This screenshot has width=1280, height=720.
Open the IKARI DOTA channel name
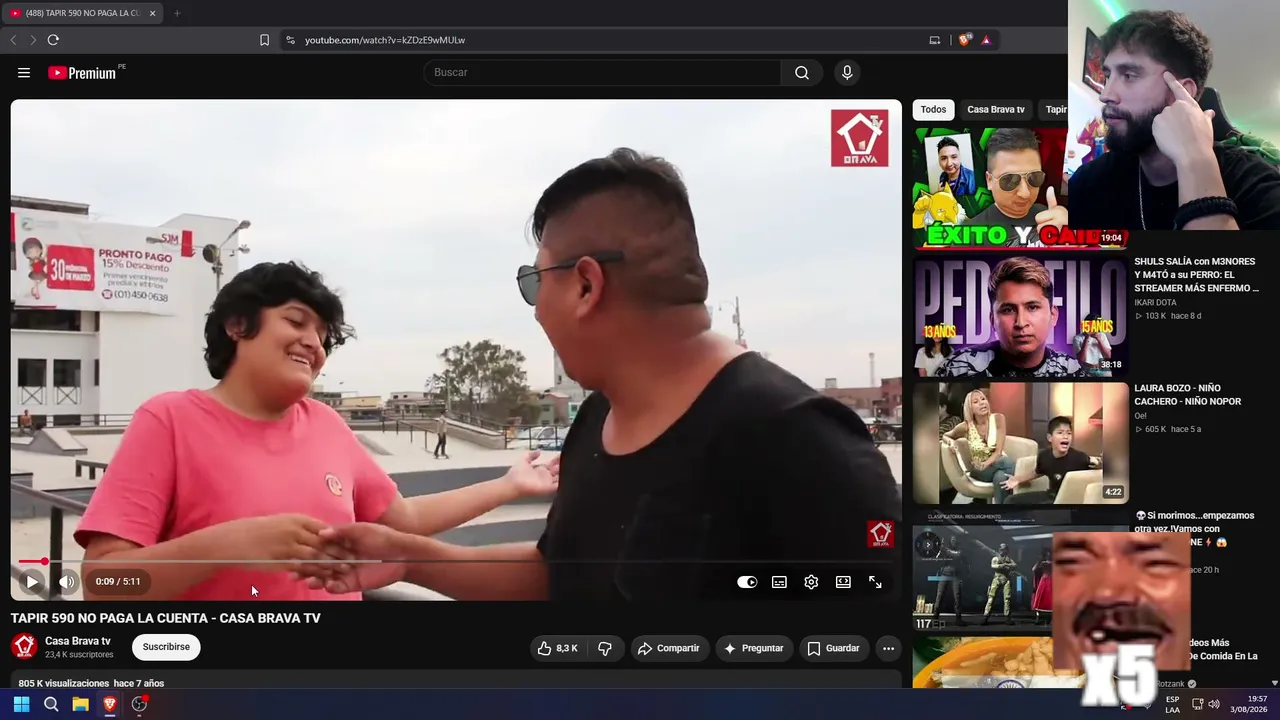click(1155, 302)
